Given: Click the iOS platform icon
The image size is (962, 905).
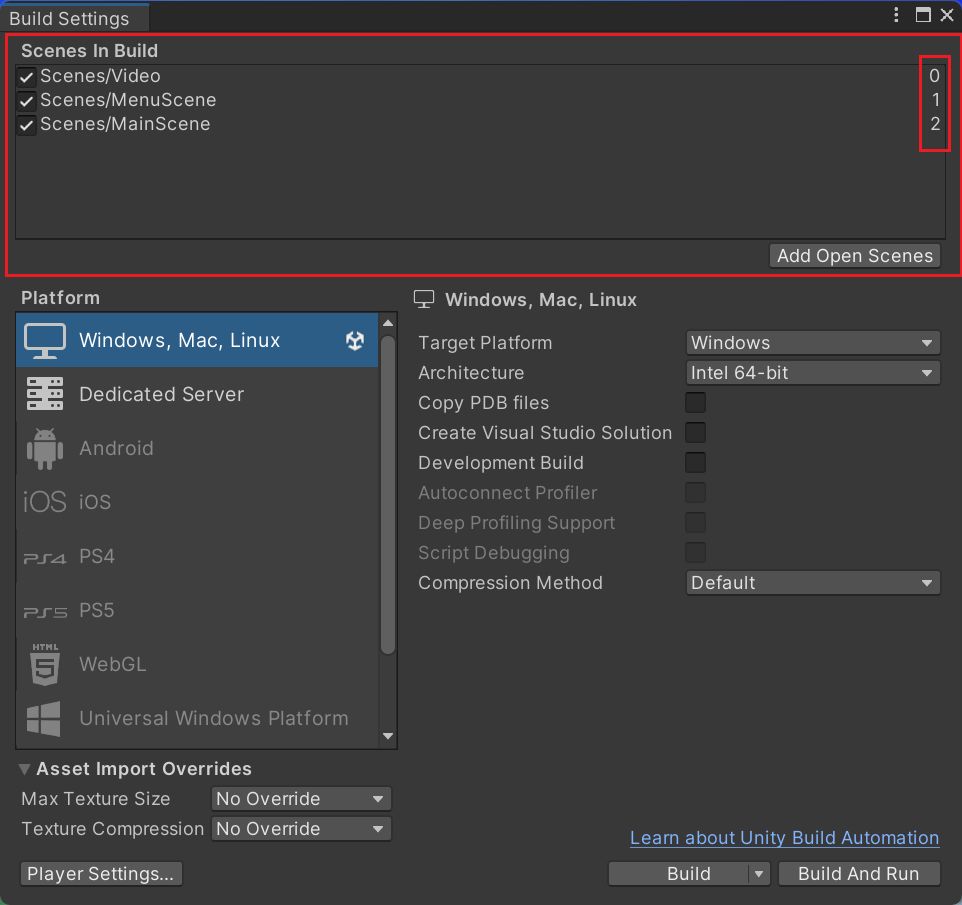Looking at the screenshot, I should [x=44, y=502].
